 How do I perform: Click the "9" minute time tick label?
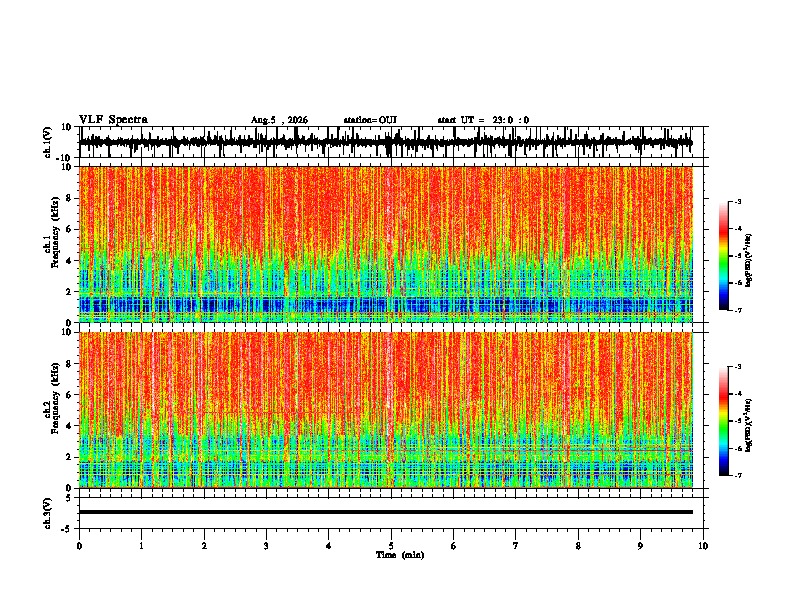[x=640, y=546]
